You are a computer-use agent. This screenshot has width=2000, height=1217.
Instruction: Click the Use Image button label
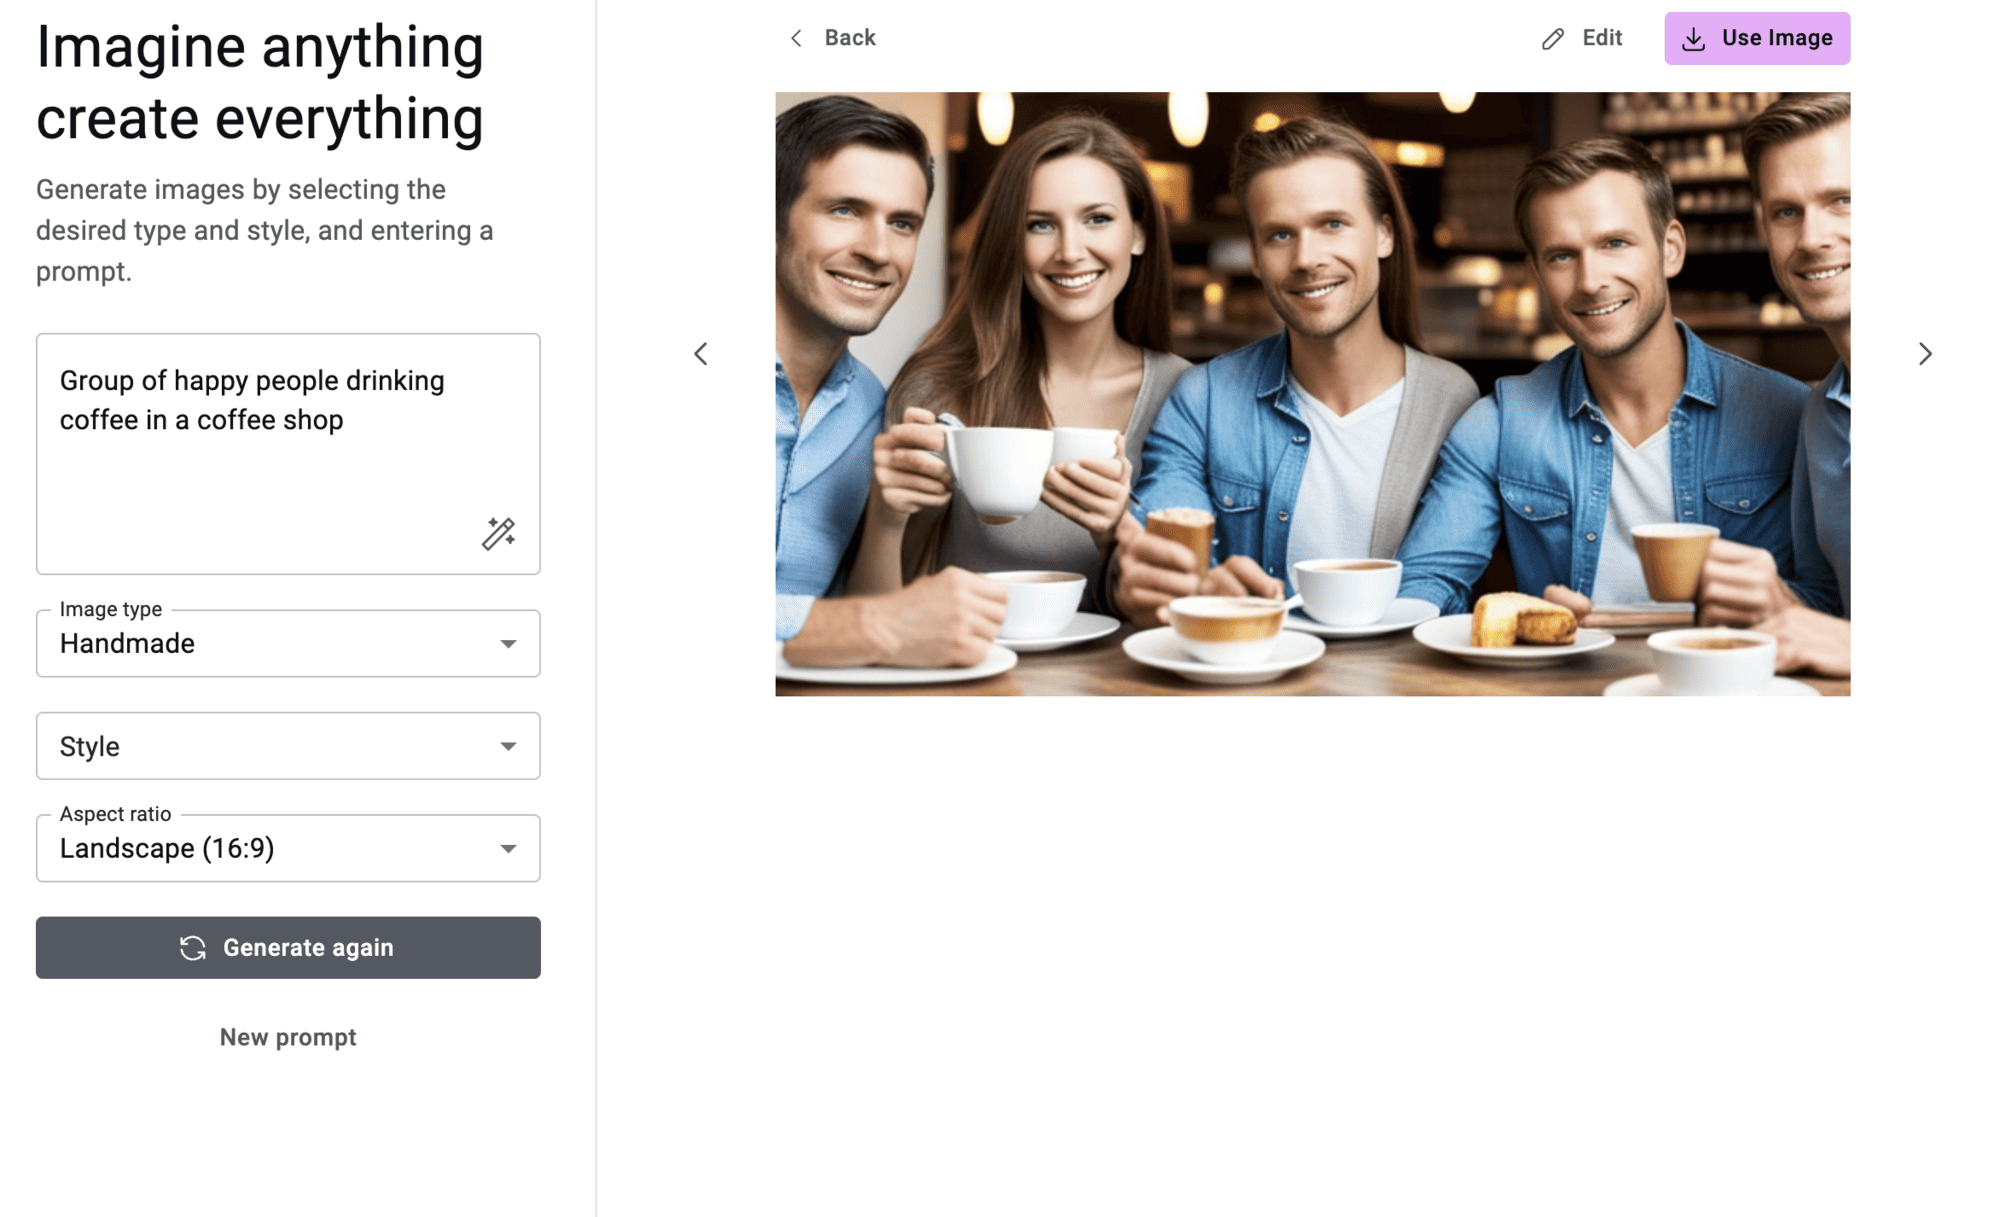pos(1777,38)
